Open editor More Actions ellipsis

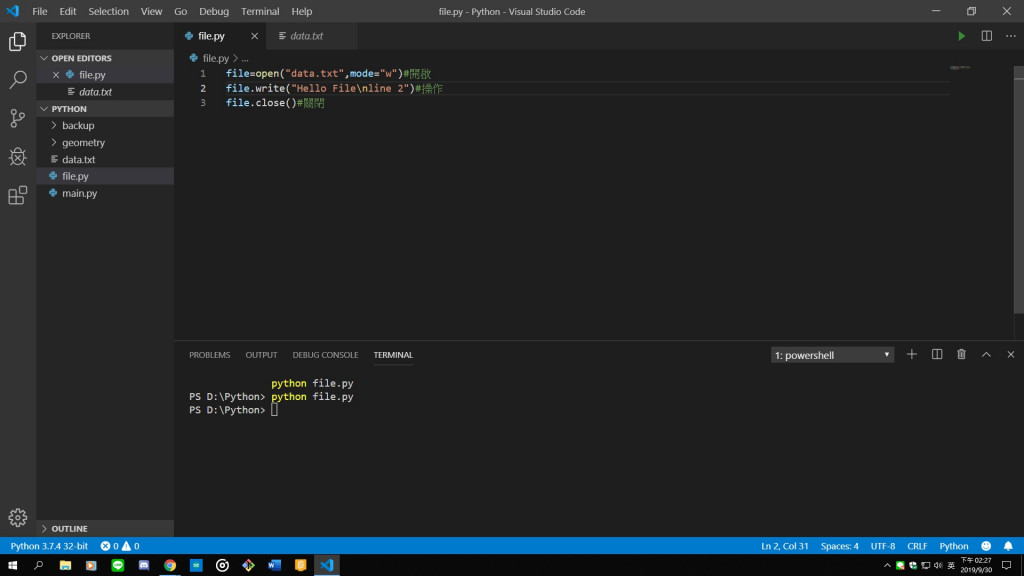[x=1010, y=36]
